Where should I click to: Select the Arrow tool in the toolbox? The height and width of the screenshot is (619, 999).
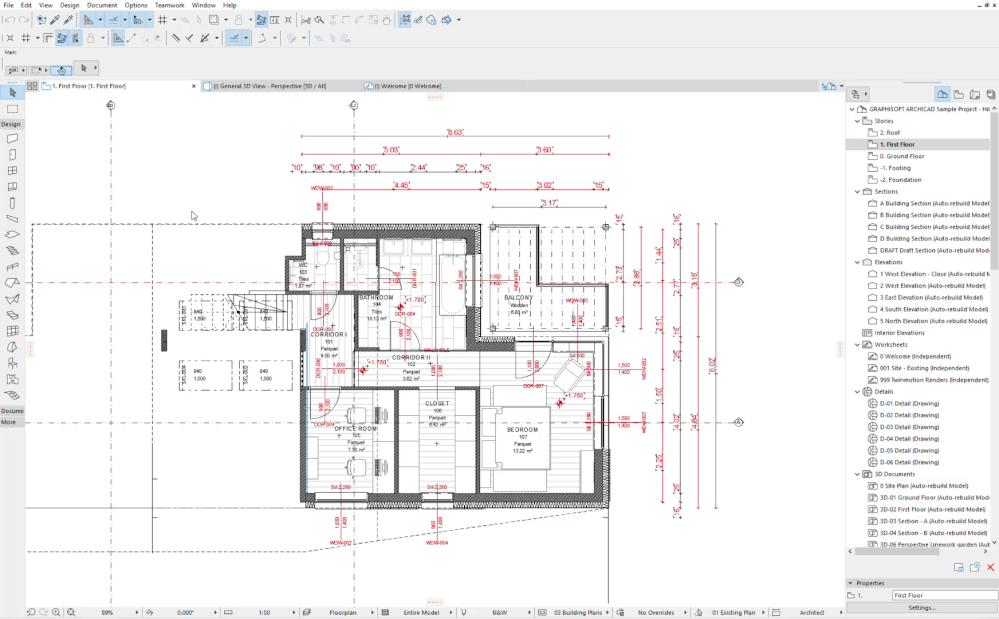pyautogui.click(x=12, y=93)
